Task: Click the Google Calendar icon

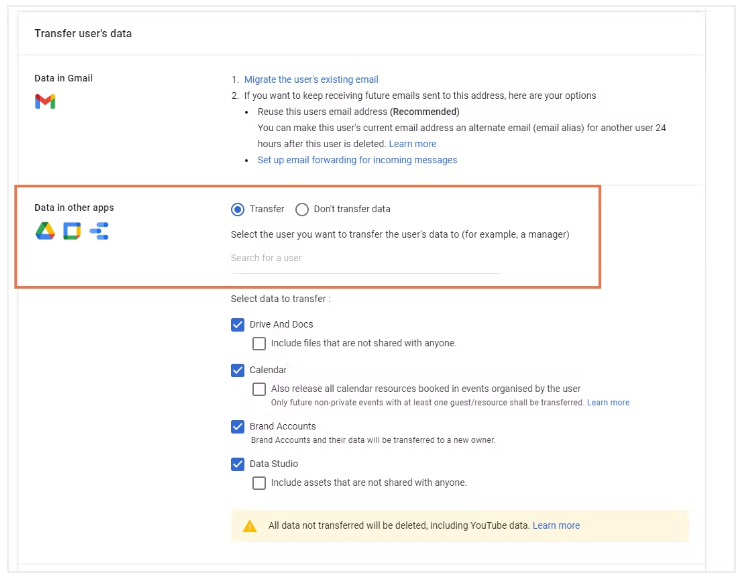Action: click(x=72, y=231)
